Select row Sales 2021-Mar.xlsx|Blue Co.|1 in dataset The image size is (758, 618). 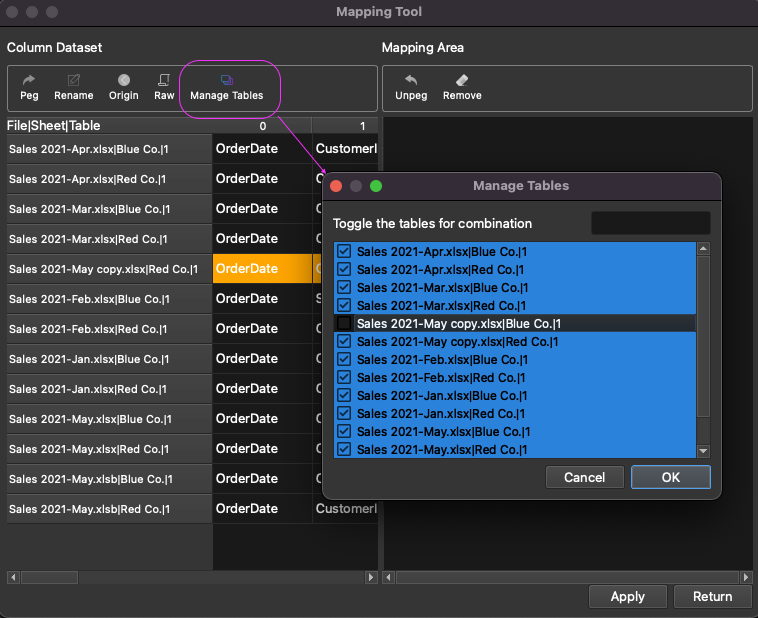tap(109, 209)
